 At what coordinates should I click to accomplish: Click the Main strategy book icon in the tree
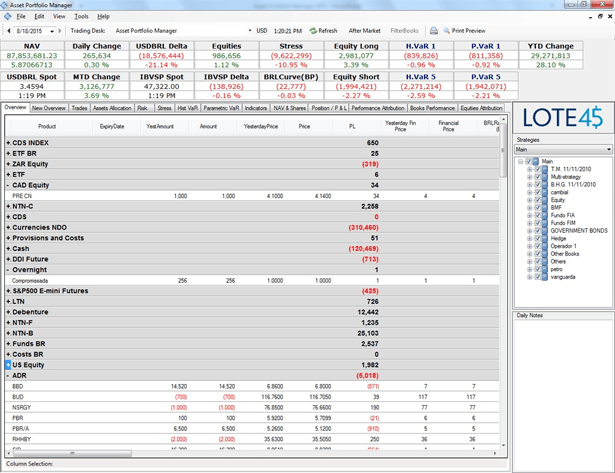click(537, 161)
